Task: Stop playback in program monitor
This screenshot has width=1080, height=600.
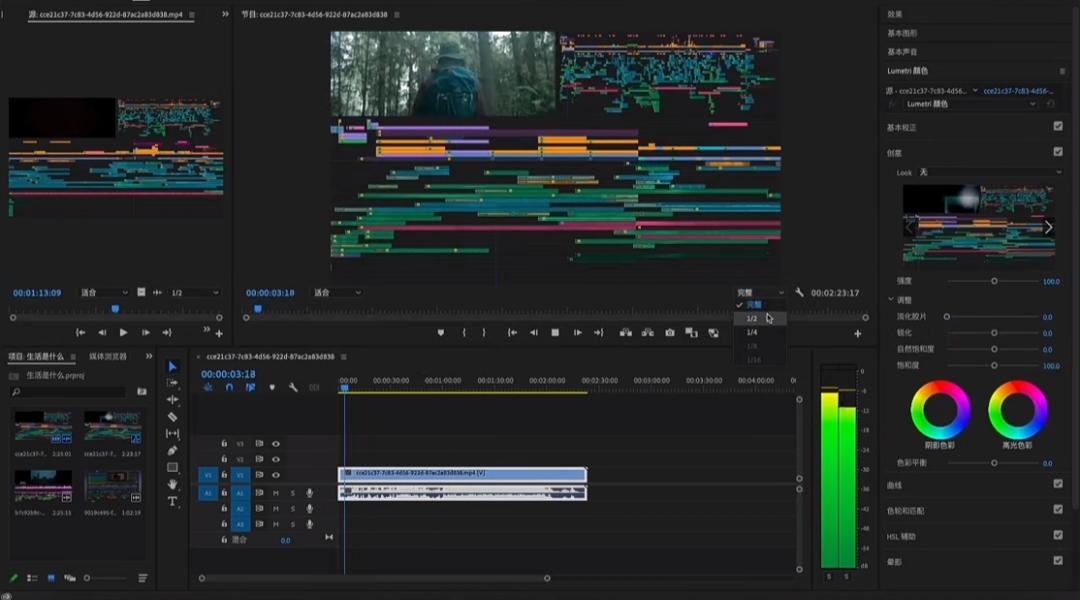Action: [555, 333]
